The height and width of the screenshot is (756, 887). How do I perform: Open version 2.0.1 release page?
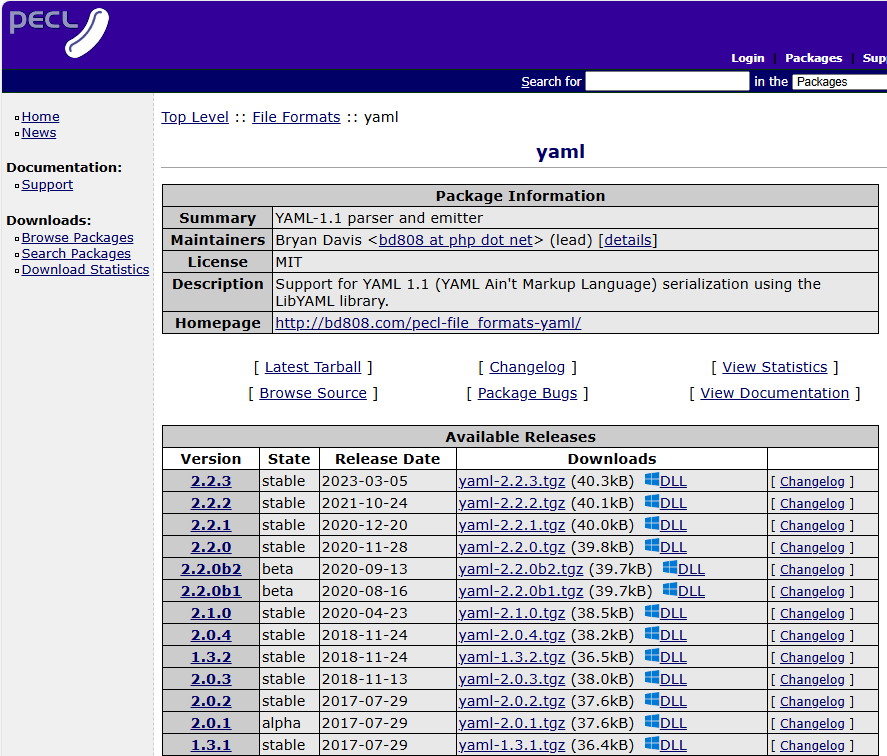click(211, 723)
